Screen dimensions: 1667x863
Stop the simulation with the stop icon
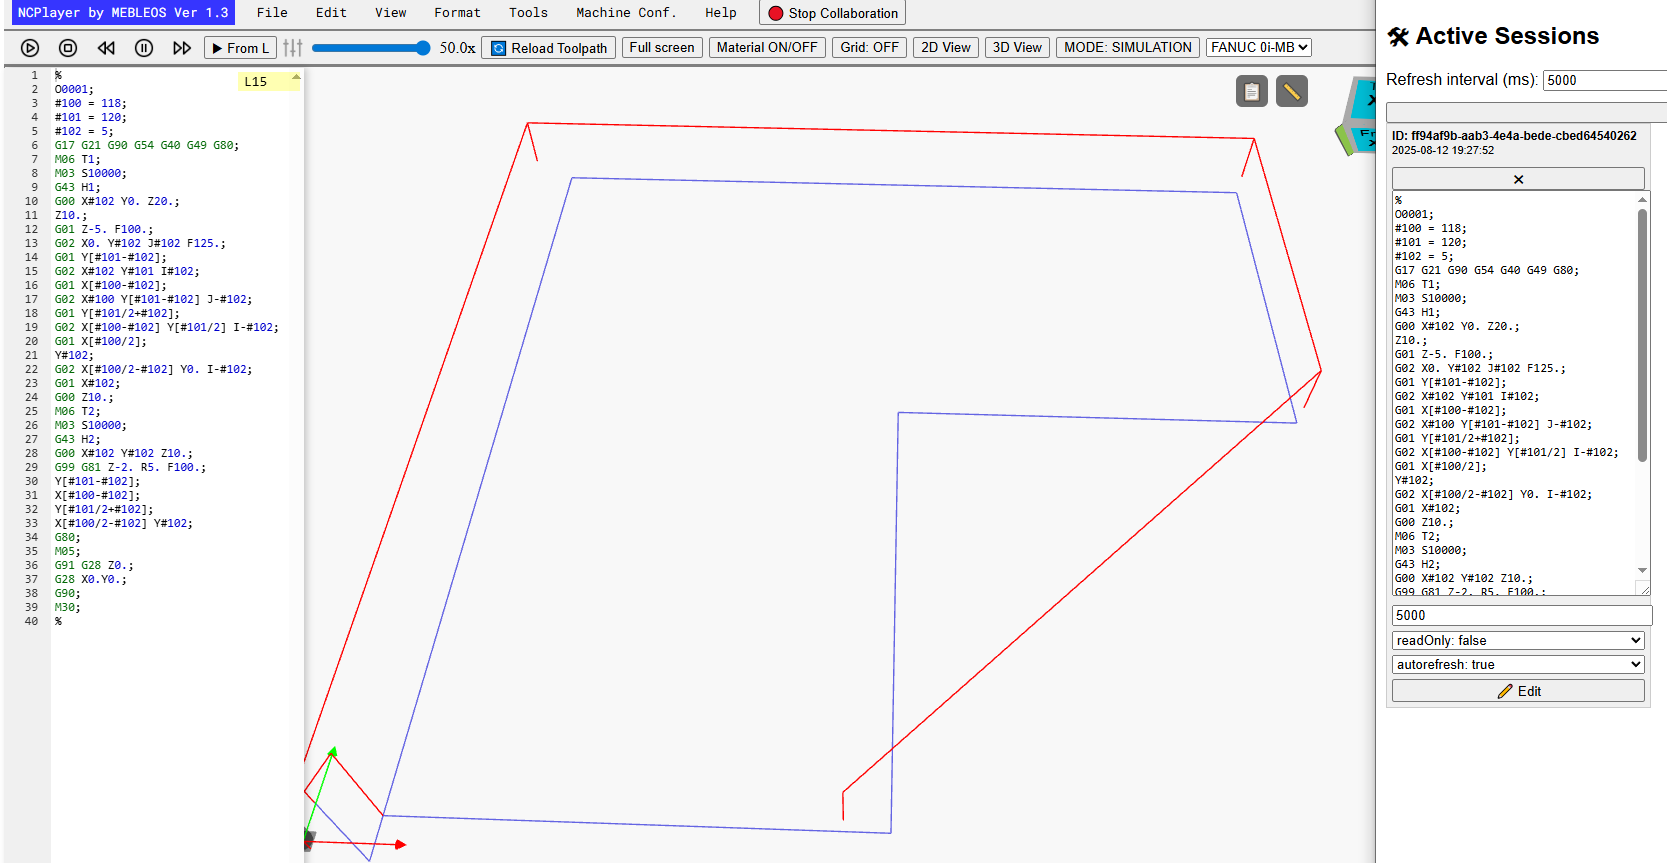point(68,48)
